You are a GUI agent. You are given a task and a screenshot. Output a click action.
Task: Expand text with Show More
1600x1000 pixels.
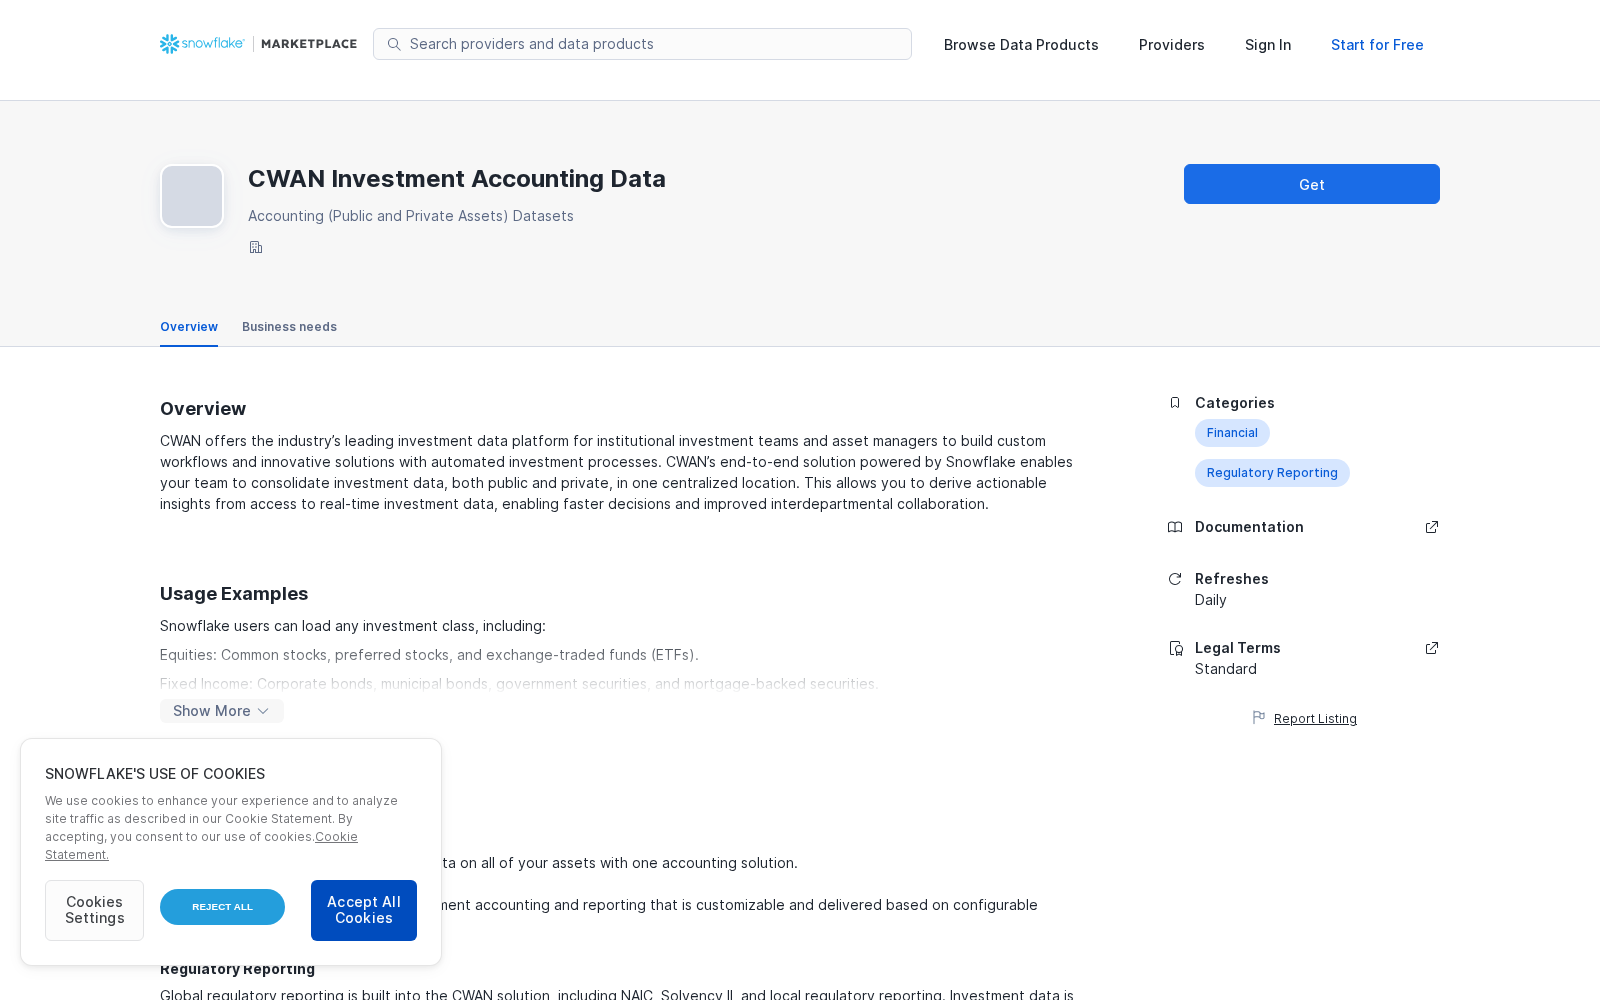(x=221, y=711)
